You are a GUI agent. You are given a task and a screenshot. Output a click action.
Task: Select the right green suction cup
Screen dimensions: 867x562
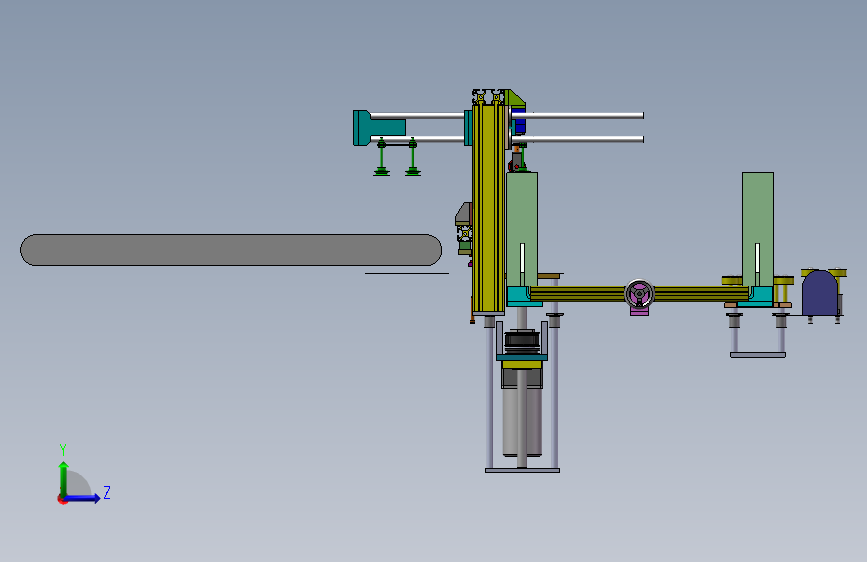click(412, 159)
